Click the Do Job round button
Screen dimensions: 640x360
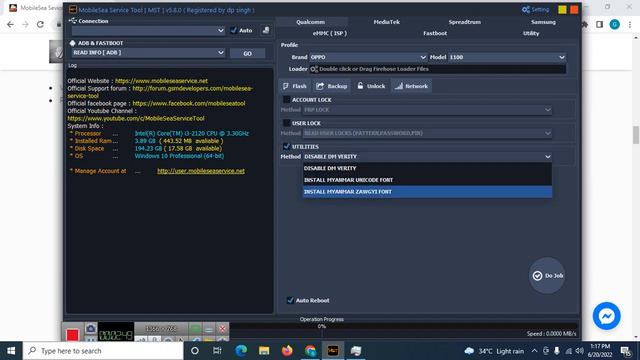(547, 276)
